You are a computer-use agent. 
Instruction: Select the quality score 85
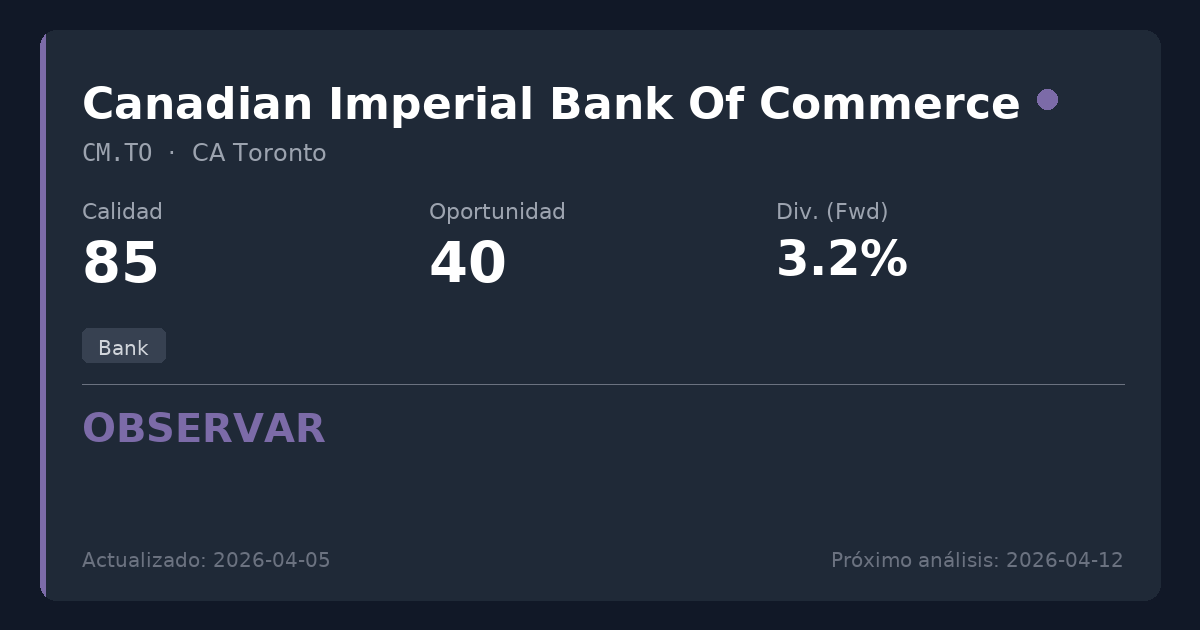point(121,264)
